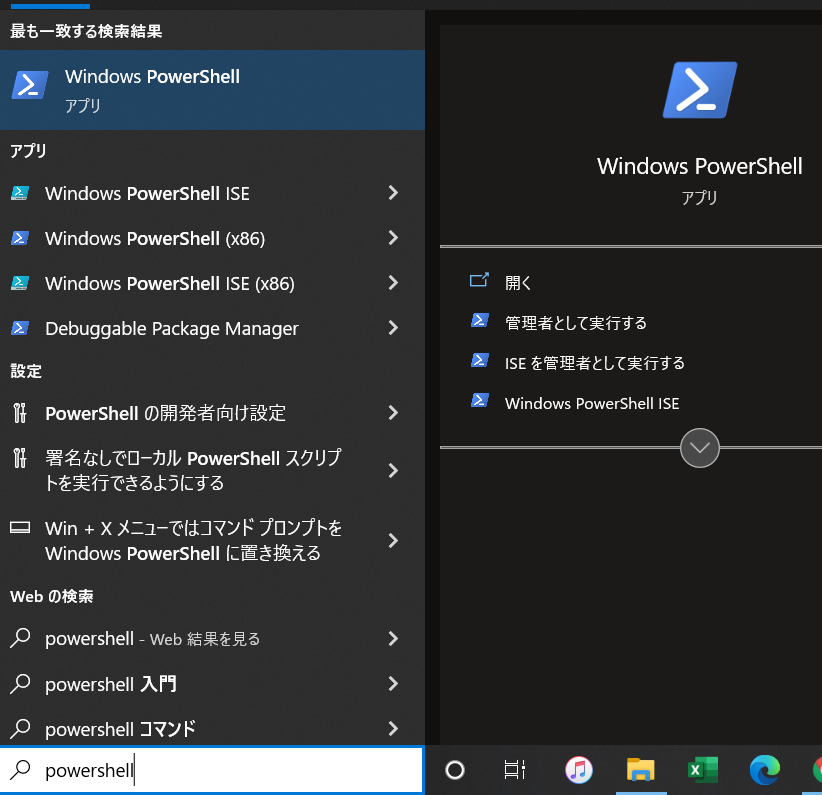This screenshot has height=795, width=822.
Task: Open Excel from the taskbar
Action: pos(702,770)
